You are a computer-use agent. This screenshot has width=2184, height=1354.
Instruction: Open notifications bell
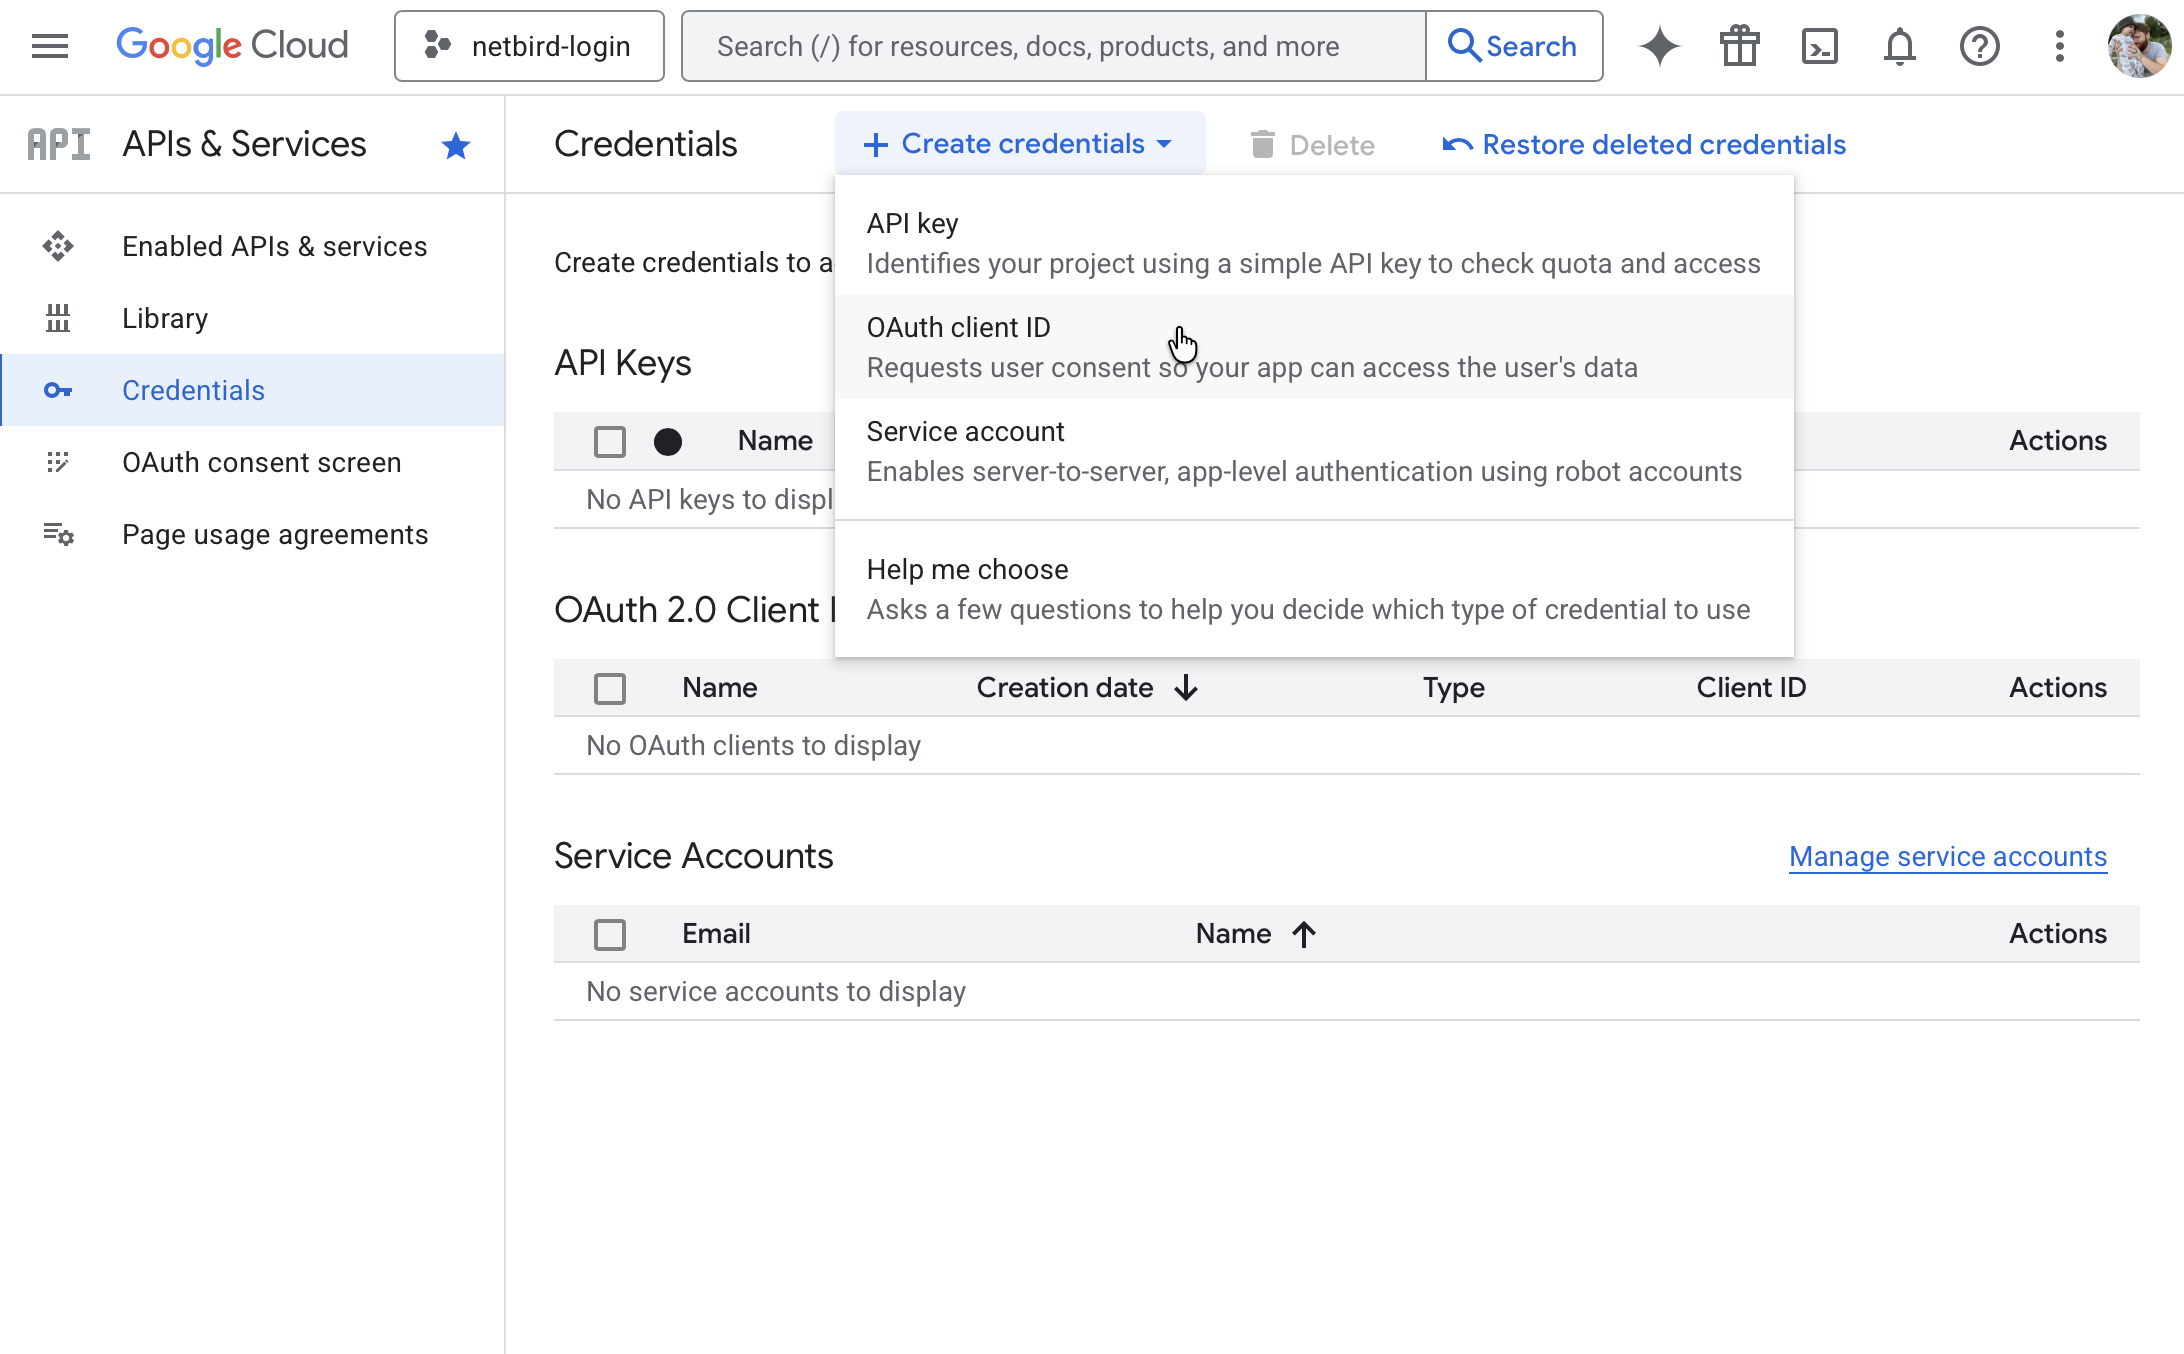tap(1900, 46)
